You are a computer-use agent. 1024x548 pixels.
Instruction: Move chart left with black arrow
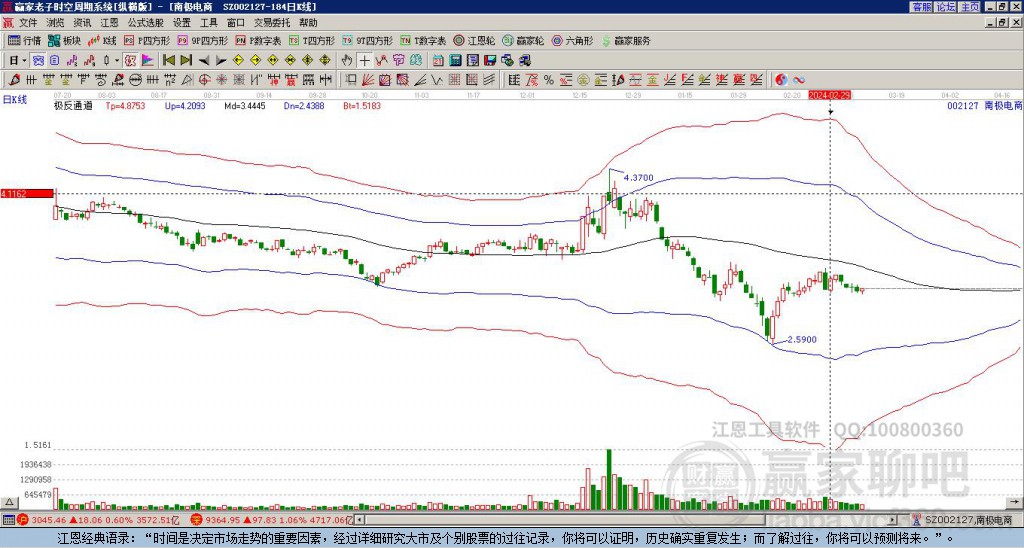click(204, 60)
